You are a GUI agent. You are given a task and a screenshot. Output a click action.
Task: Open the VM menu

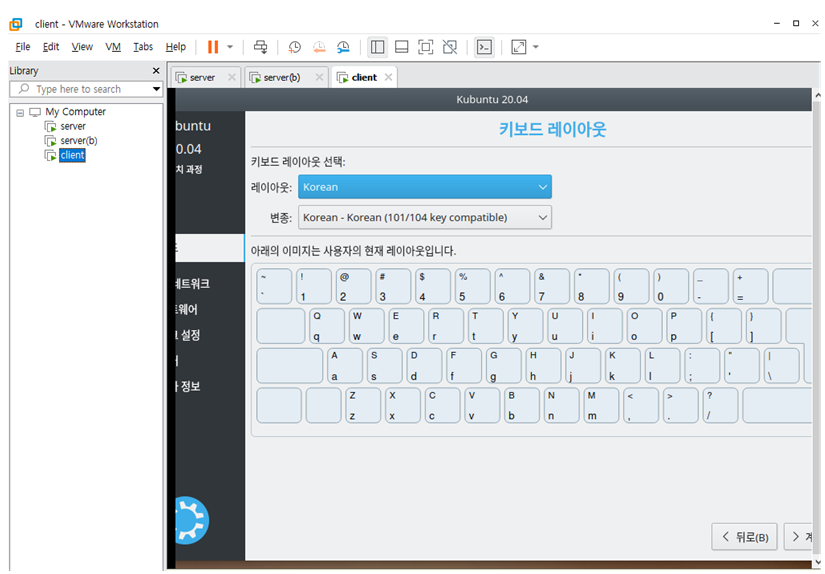click(113, 47)
